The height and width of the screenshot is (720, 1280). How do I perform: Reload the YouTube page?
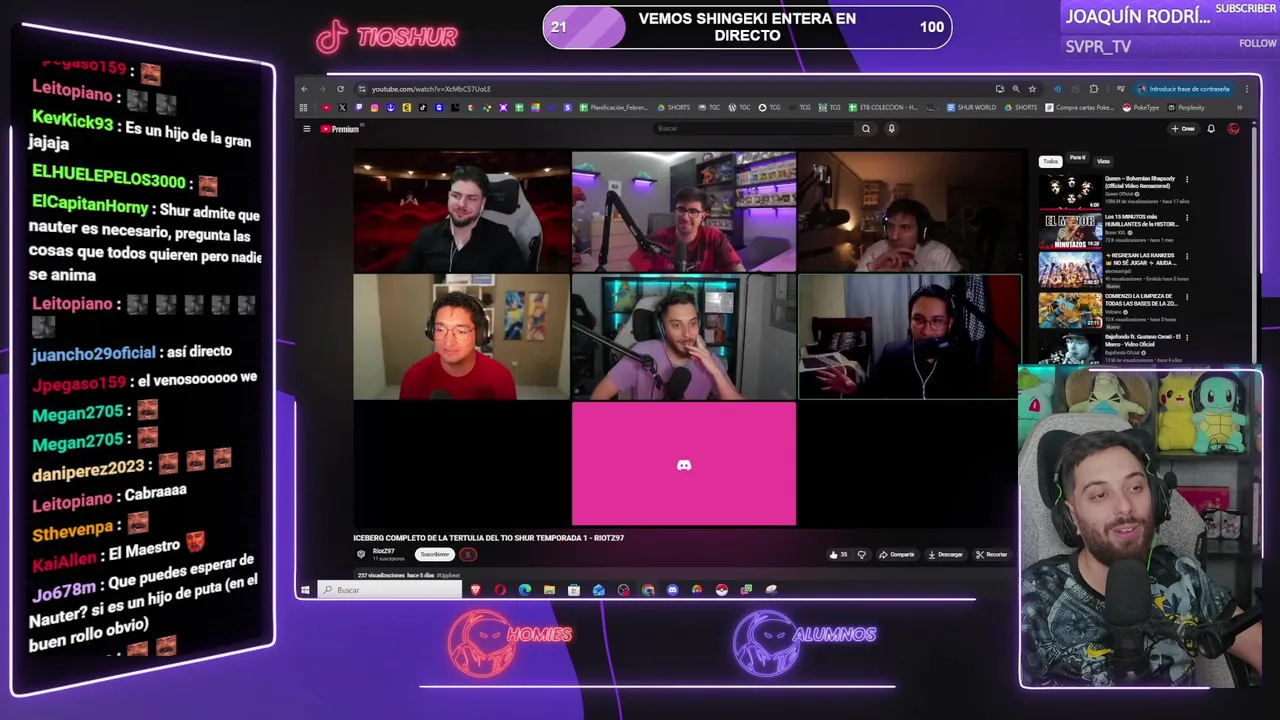pos(340,89)
